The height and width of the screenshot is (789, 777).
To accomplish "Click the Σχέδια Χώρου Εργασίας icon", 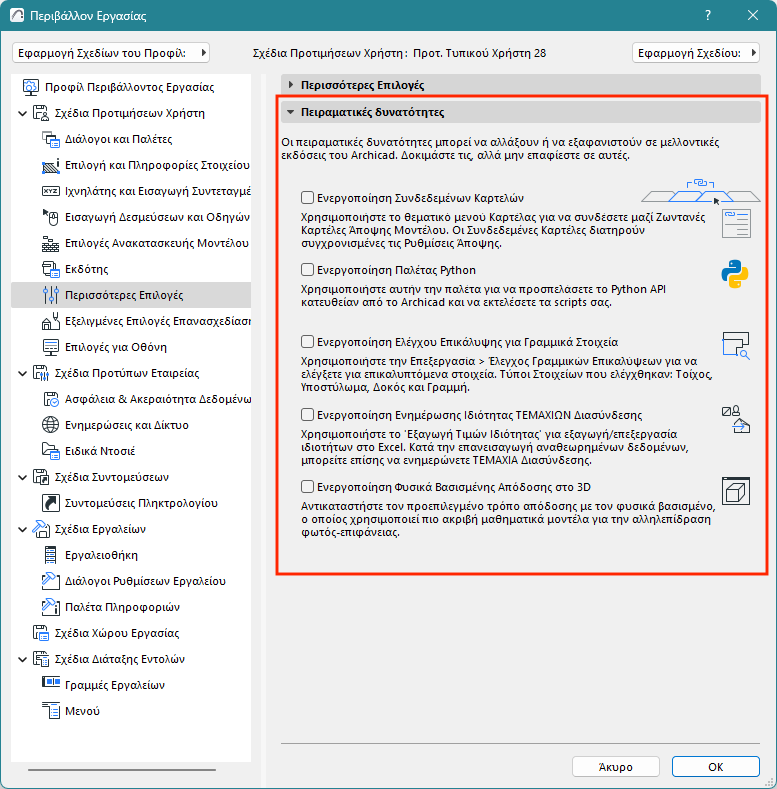I will [x=40, y=633].
